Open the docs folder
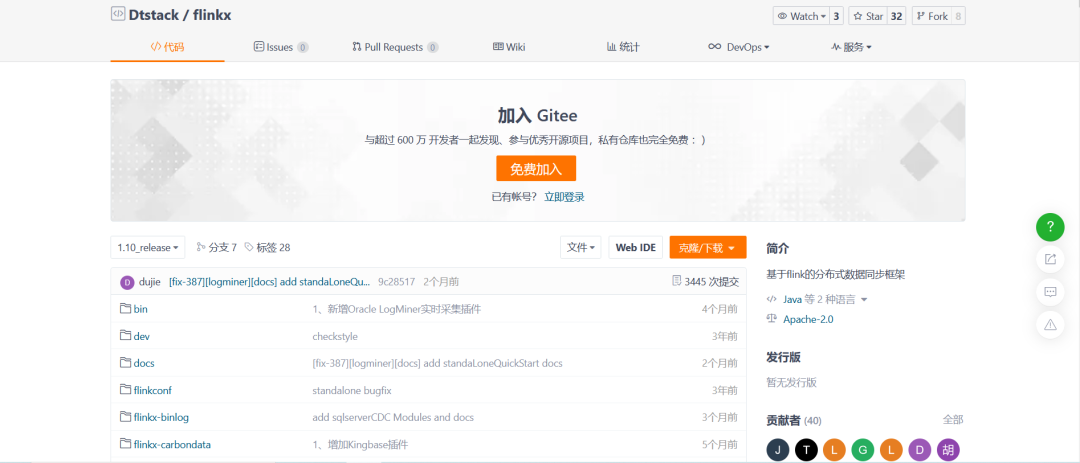This screenshot has height=463, width=1080. click(144, 363)
